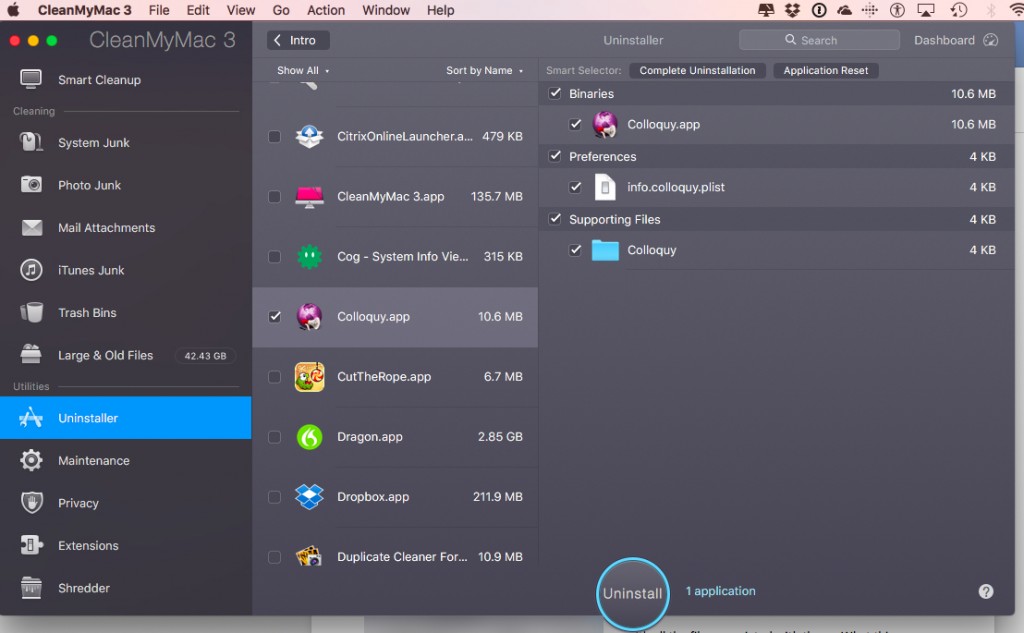Click the 42.43 GB size badge

205,355
